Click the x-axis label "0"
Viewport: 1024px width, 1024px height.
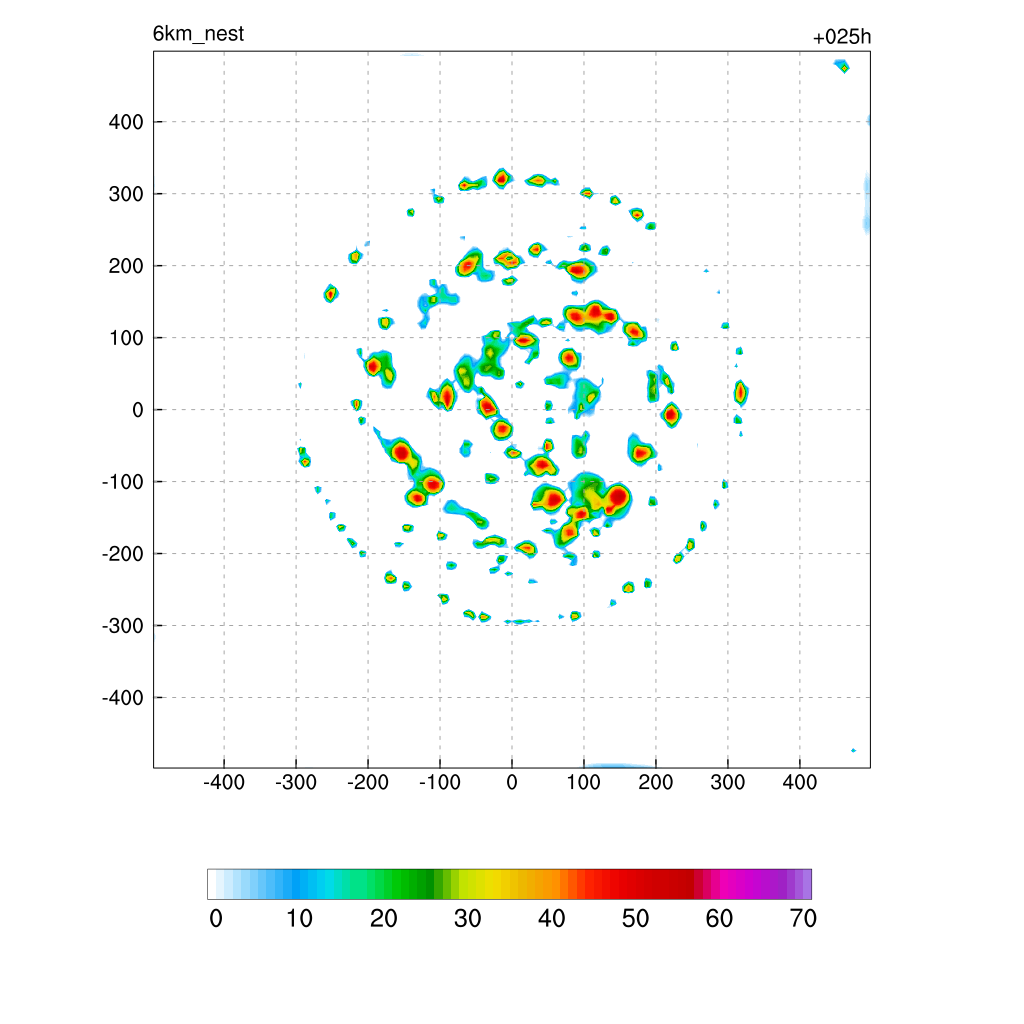(x=512, y=782)
